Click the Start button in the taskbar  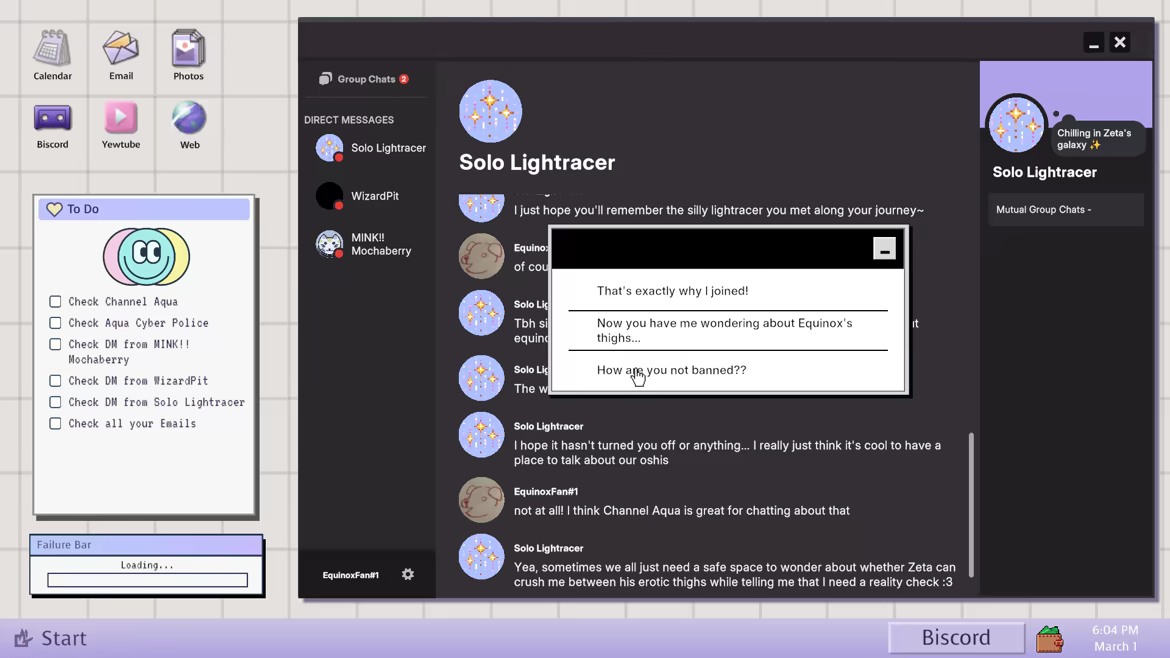pyautogui.click(x=51, y=639)
